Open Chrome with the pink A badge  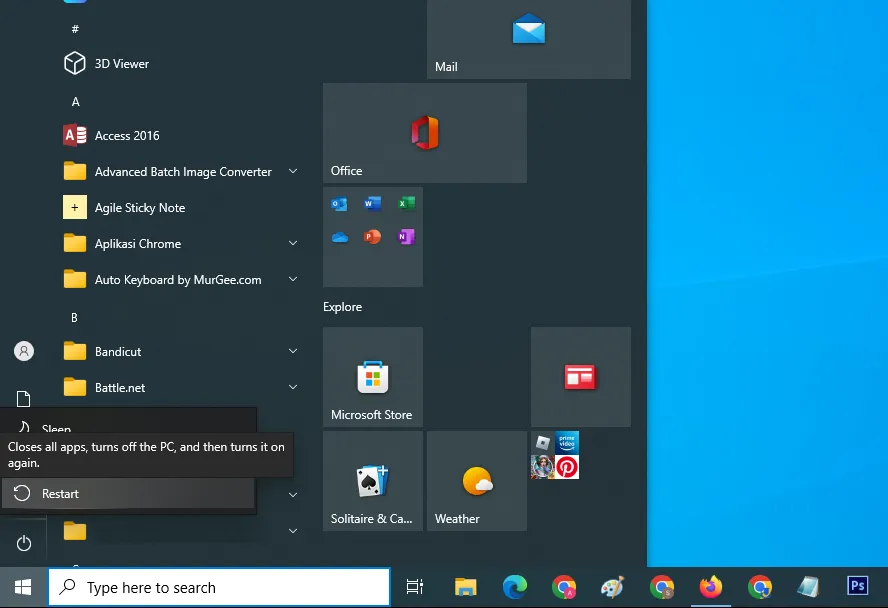coord(563,587)
